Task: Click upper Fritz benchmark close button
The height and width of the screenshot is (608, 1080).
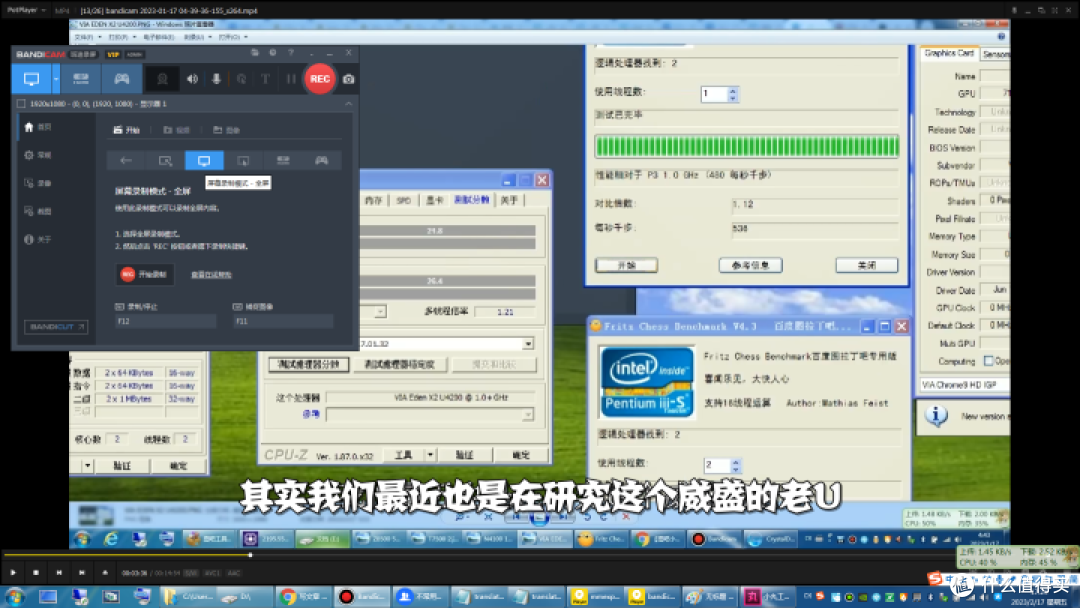Action: (x=866, y=265)
